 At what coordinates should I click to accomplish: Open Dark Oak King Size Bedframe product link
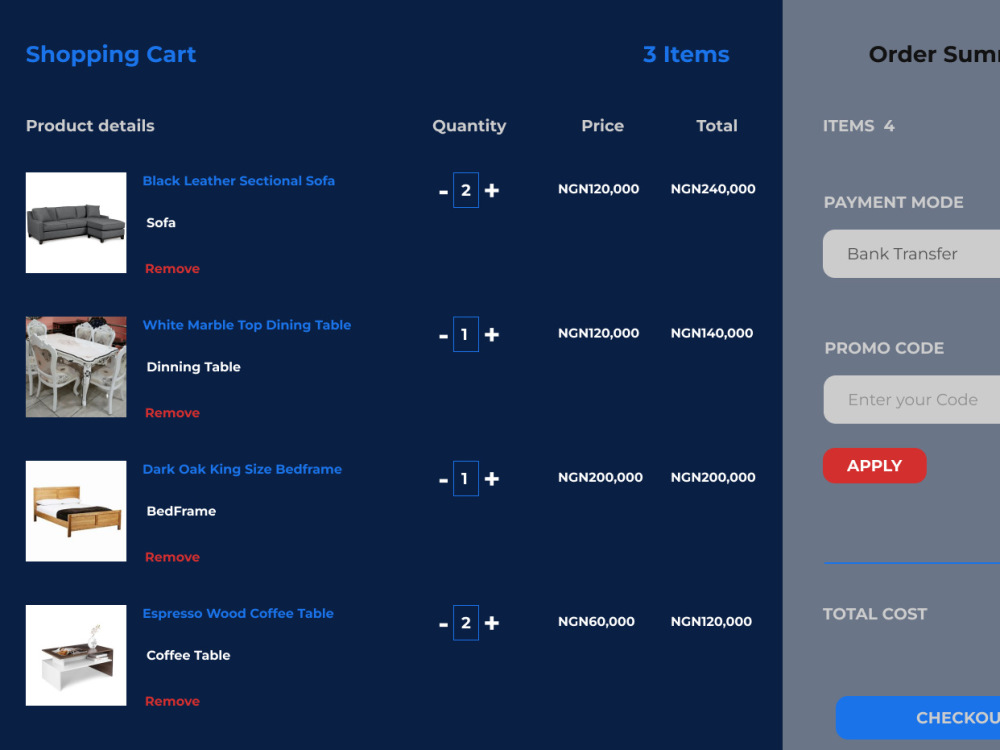tap(242, 469)
